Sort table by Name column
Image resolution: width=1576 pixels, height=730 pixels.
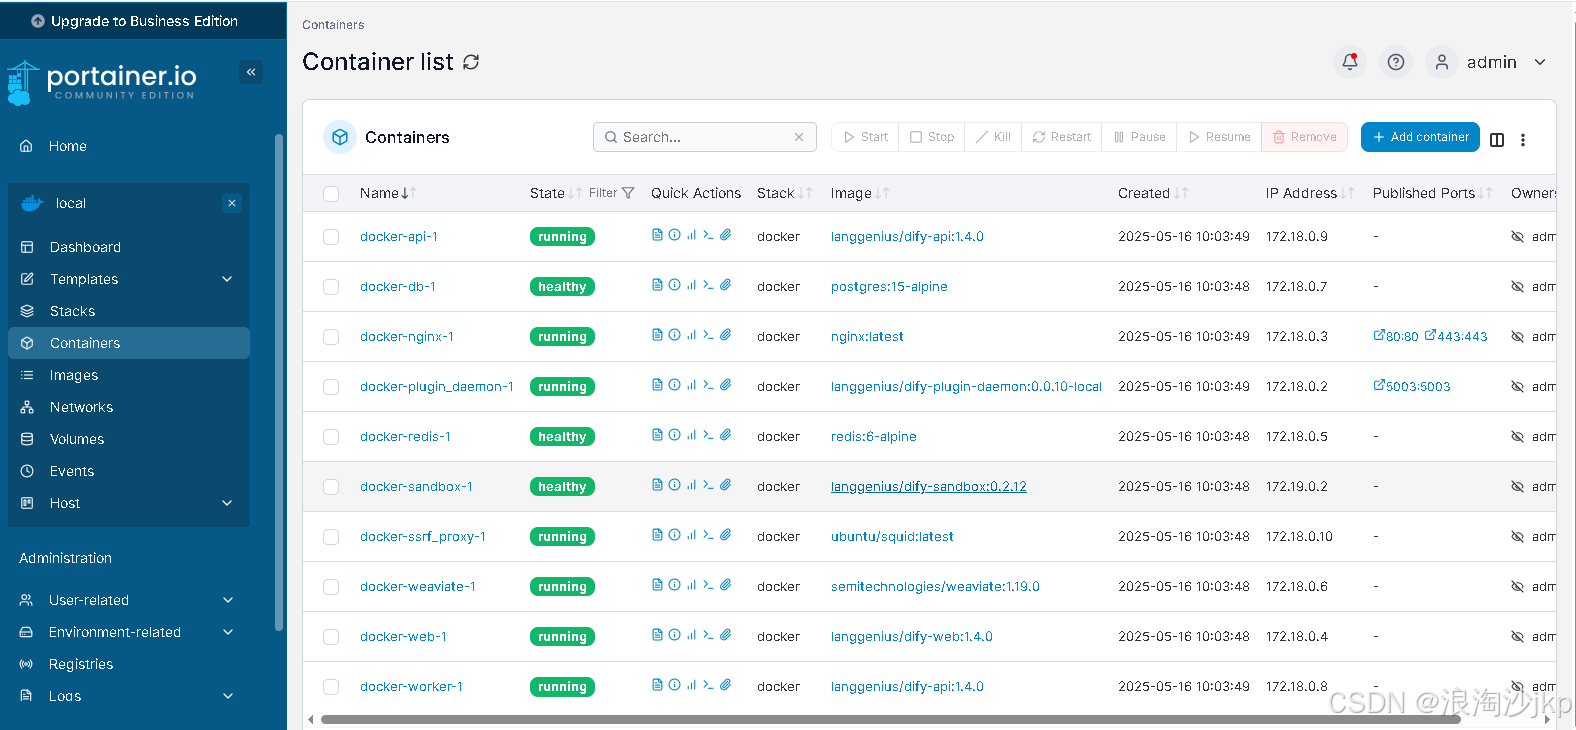pyautogui.click(x=388, y=193)
